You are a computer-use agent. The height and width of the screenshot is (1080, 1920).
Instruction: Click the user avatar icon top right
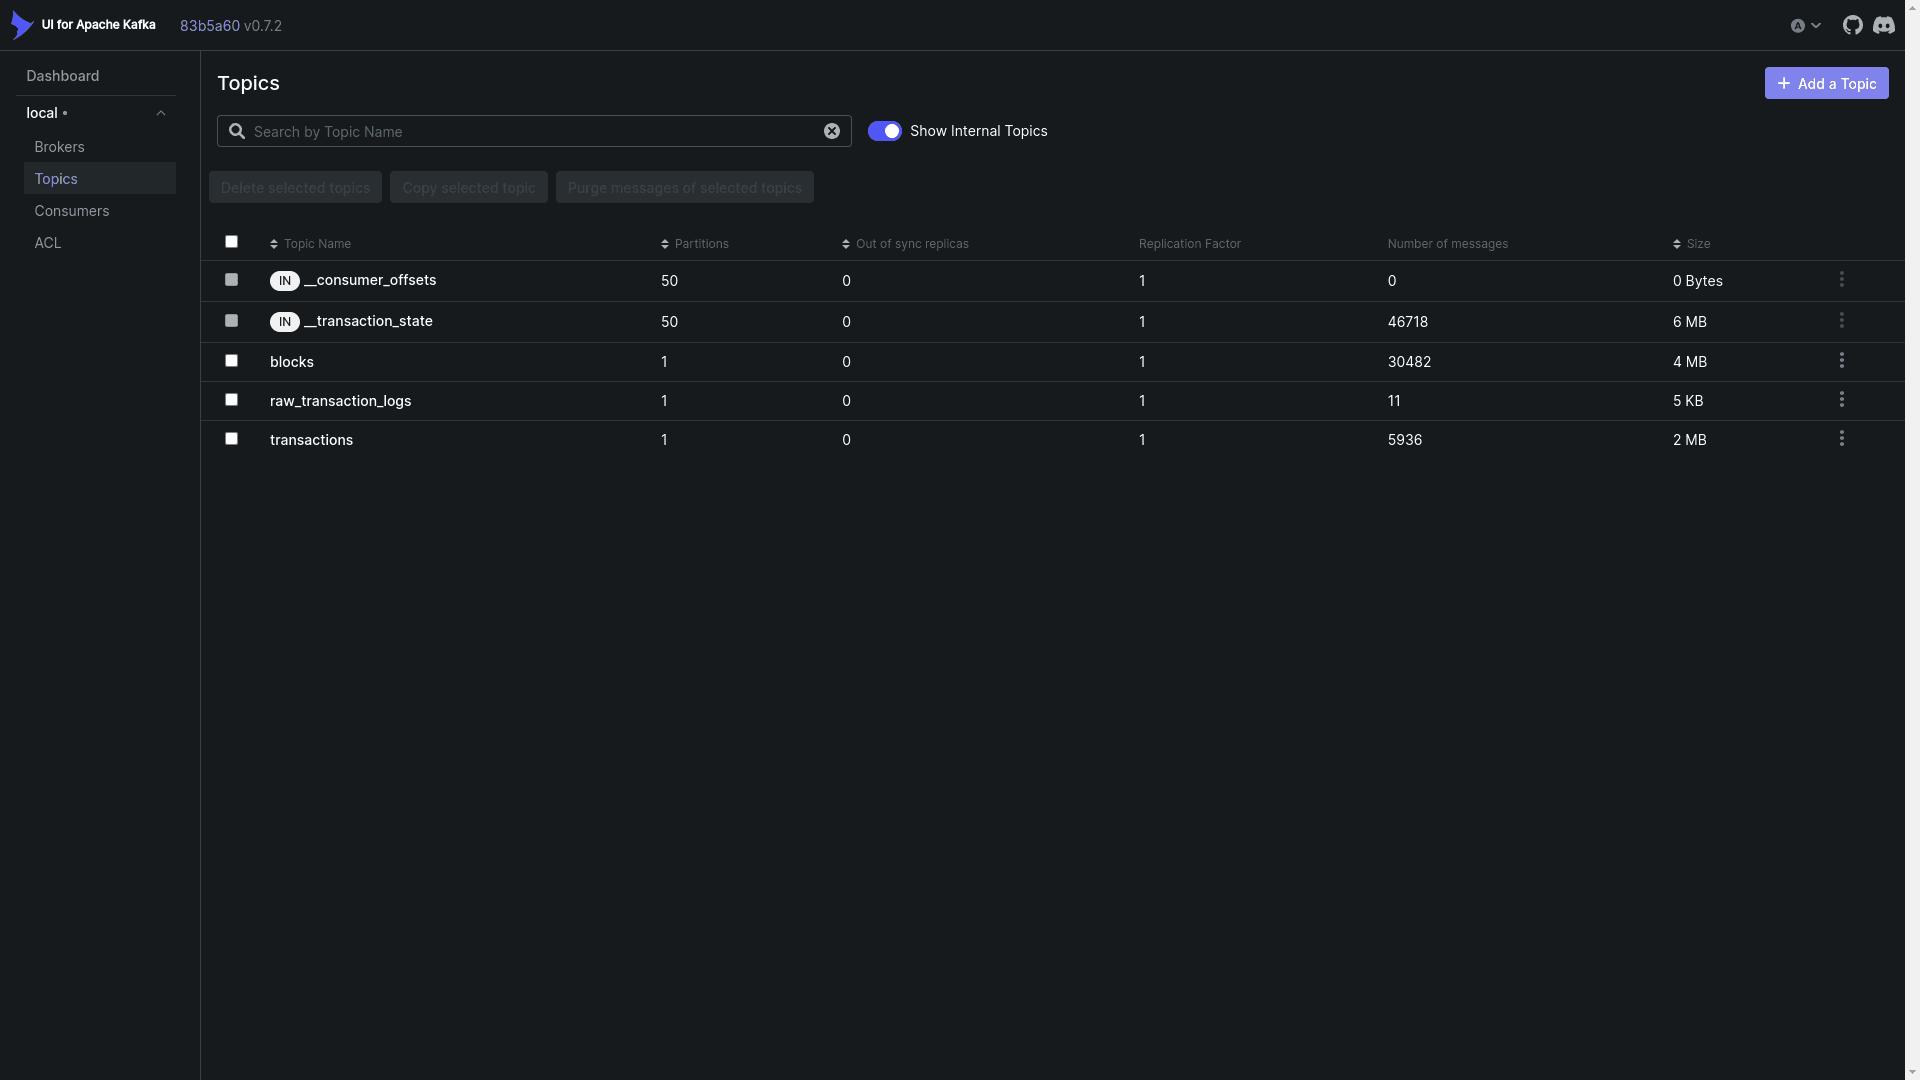1798,25
